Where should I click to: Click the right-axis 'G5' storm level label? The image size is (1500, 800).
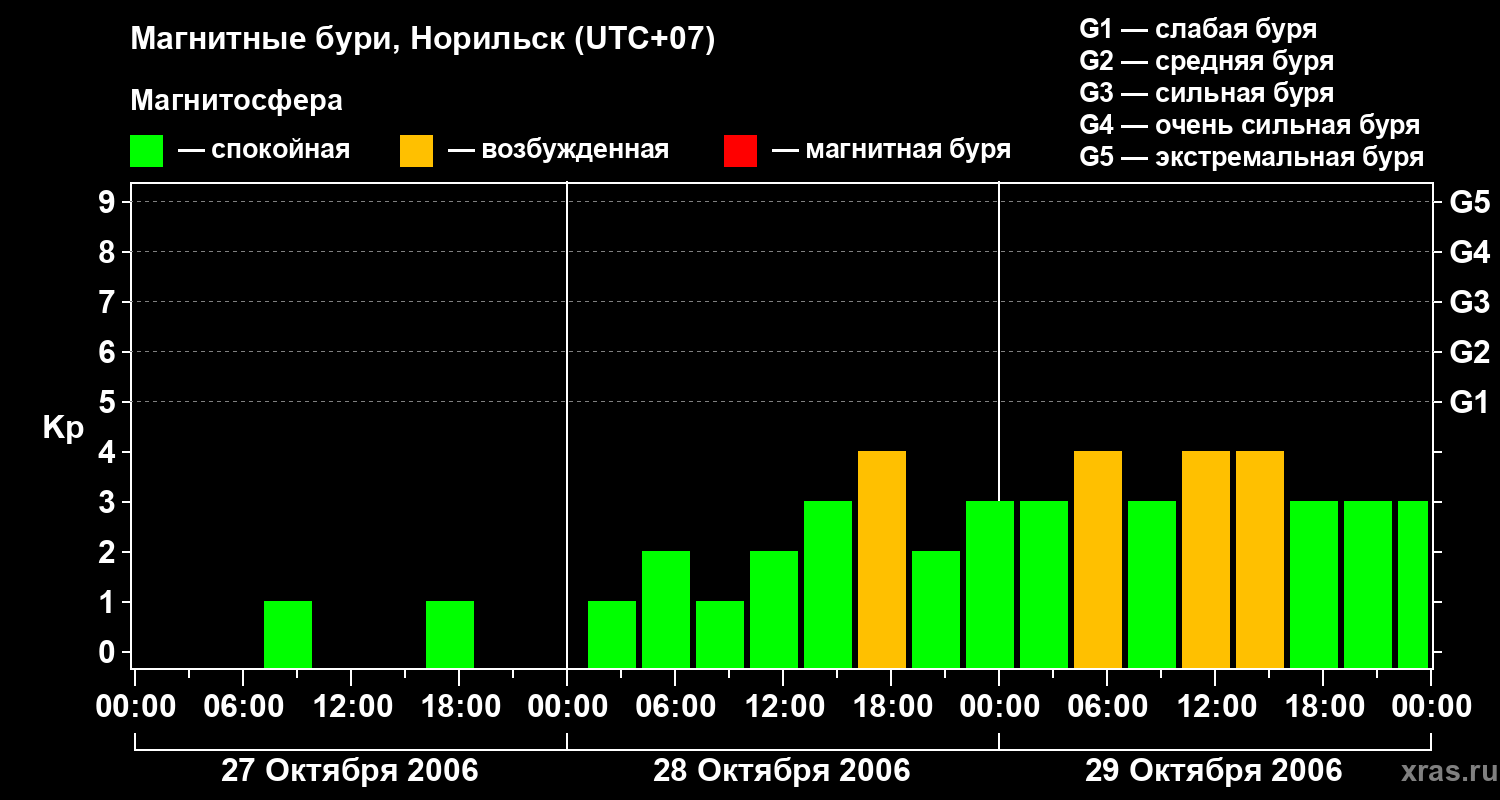1469,202
